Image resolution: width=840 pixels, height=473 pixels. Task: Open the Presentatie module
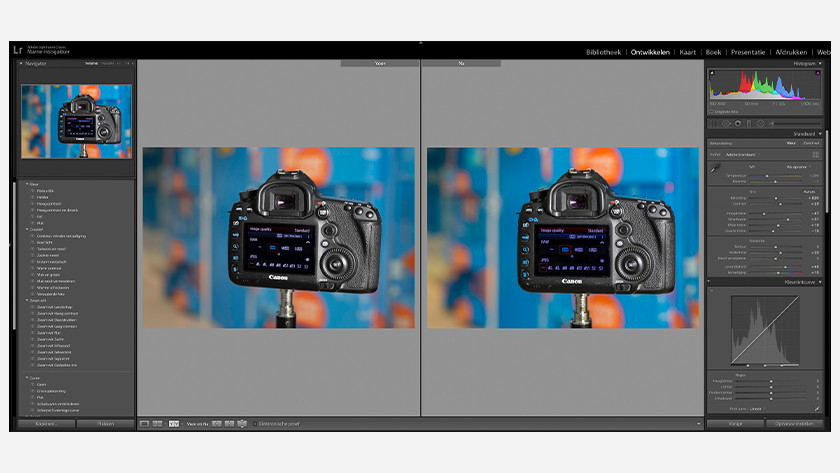point(748,52)
